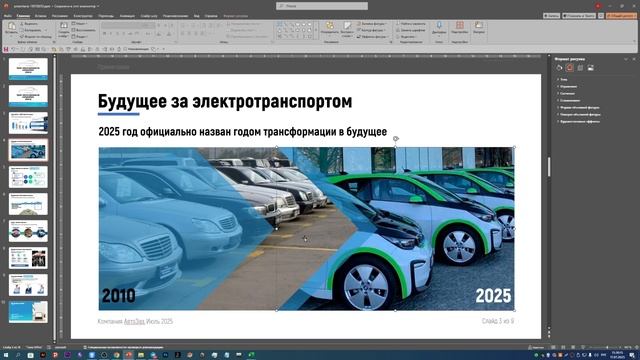Open the Add-ins (Надстройки) button
The width and height of the screenshot is (640, 360).
click(x=460, y=28)
